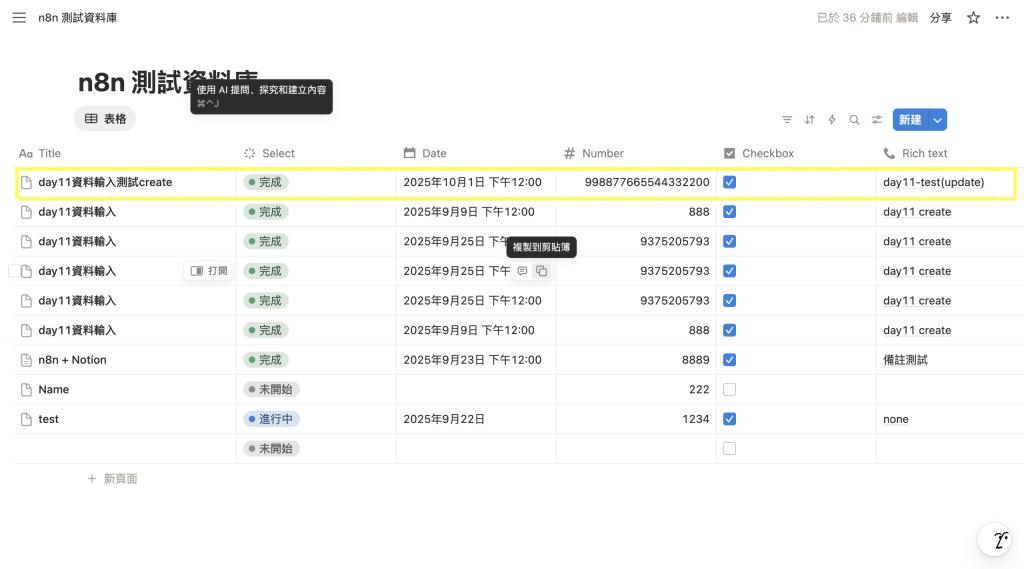Open automations lightning bolt icon
This screenshot has width=1024, height=569.
(x=831, y=120)
